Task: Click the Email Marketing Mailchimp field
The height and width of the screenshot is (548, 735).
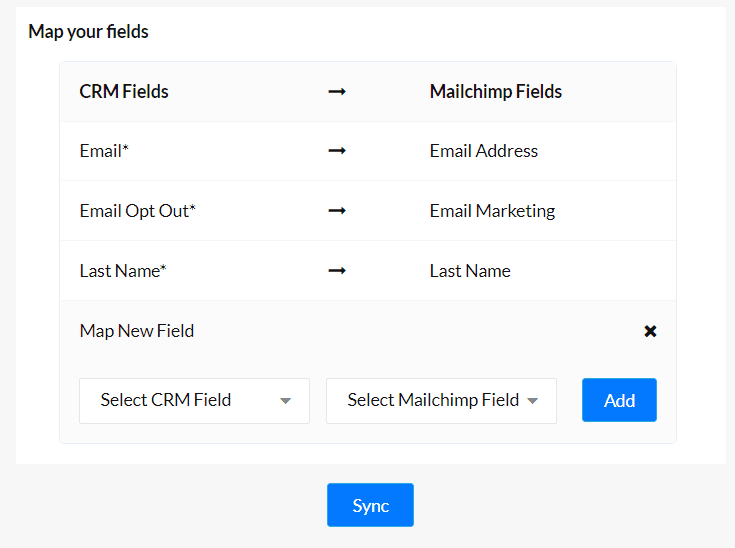Action: pyautogui.click(x=492, y=211)
